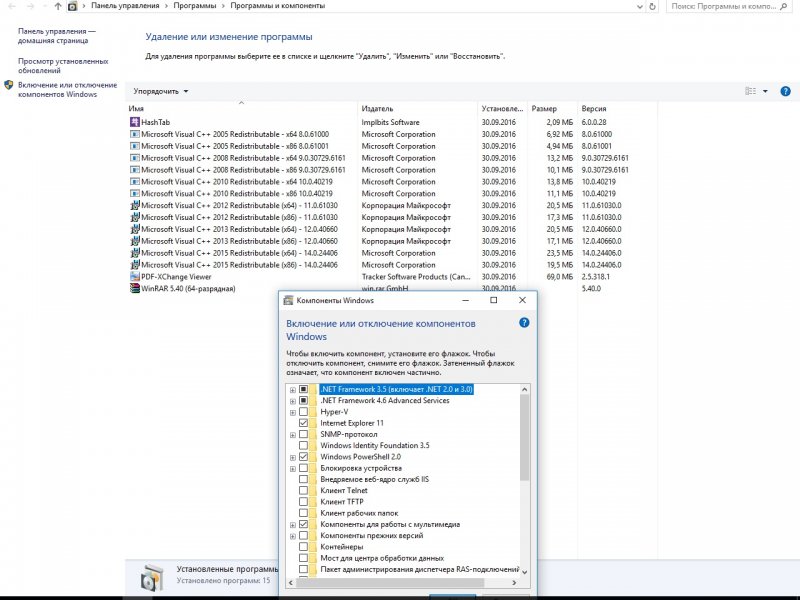Enable the Hyper-V checkbox
Screen dimensions: 800x600
(304, 412)
